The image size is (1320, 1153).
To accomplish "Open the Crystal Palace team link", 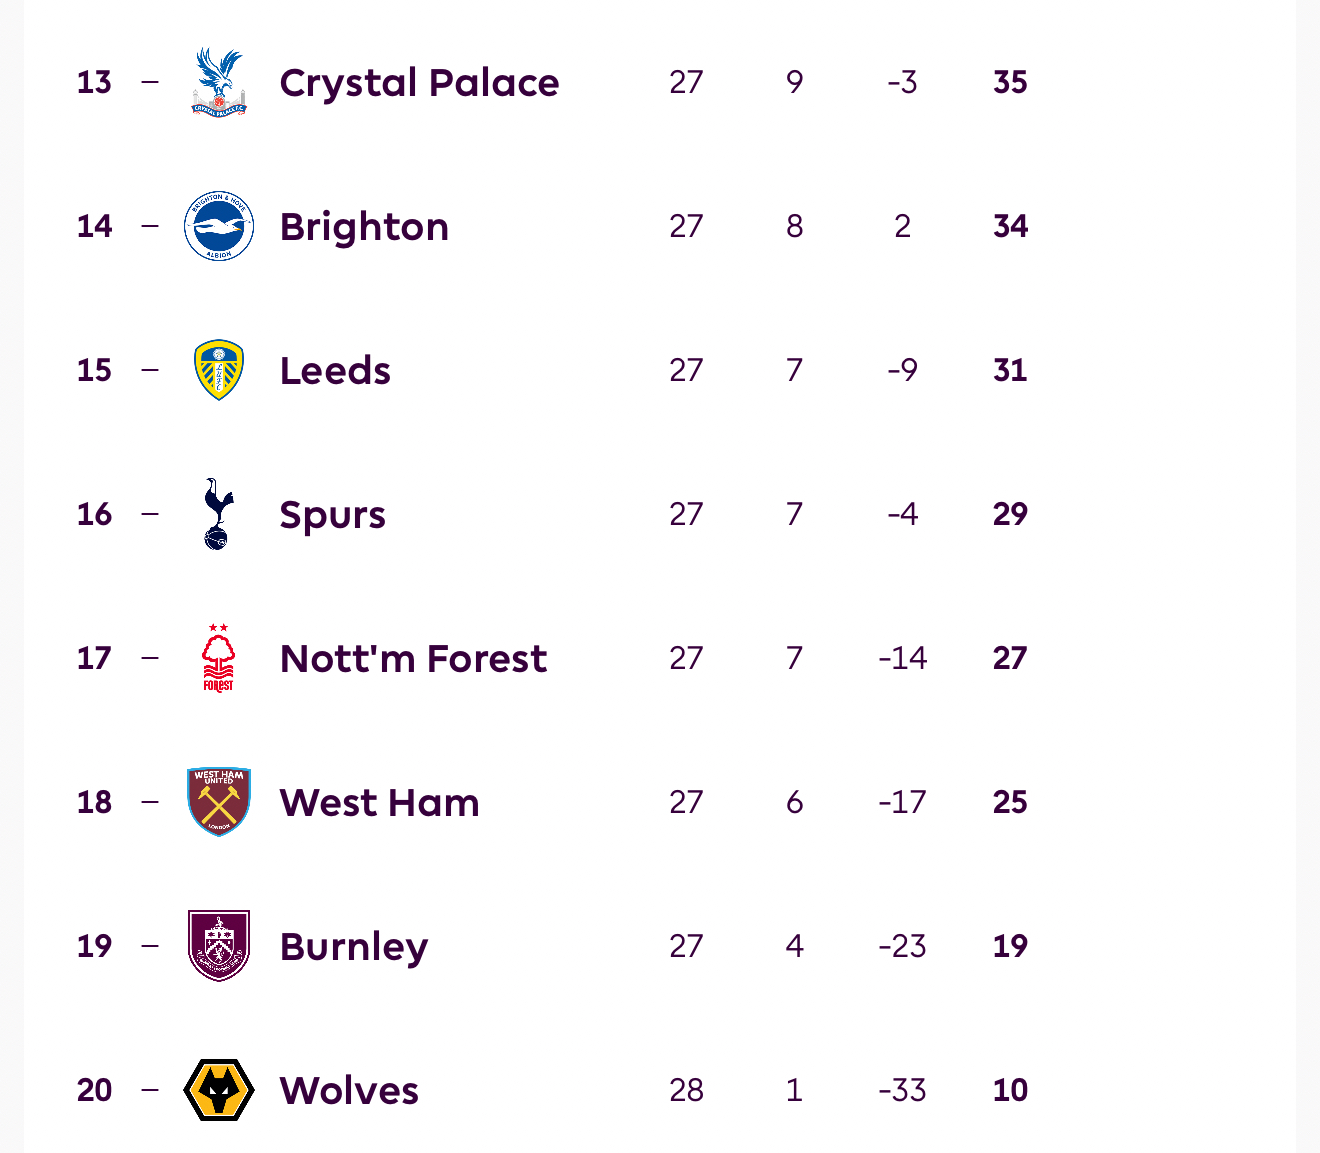I will tap(419, 83).
